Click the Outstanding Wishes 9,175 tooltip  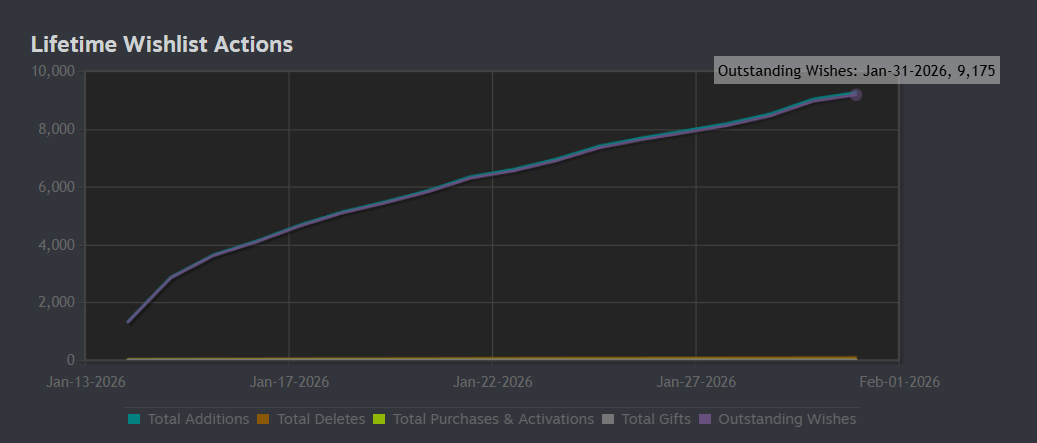[x=857, y=71]
